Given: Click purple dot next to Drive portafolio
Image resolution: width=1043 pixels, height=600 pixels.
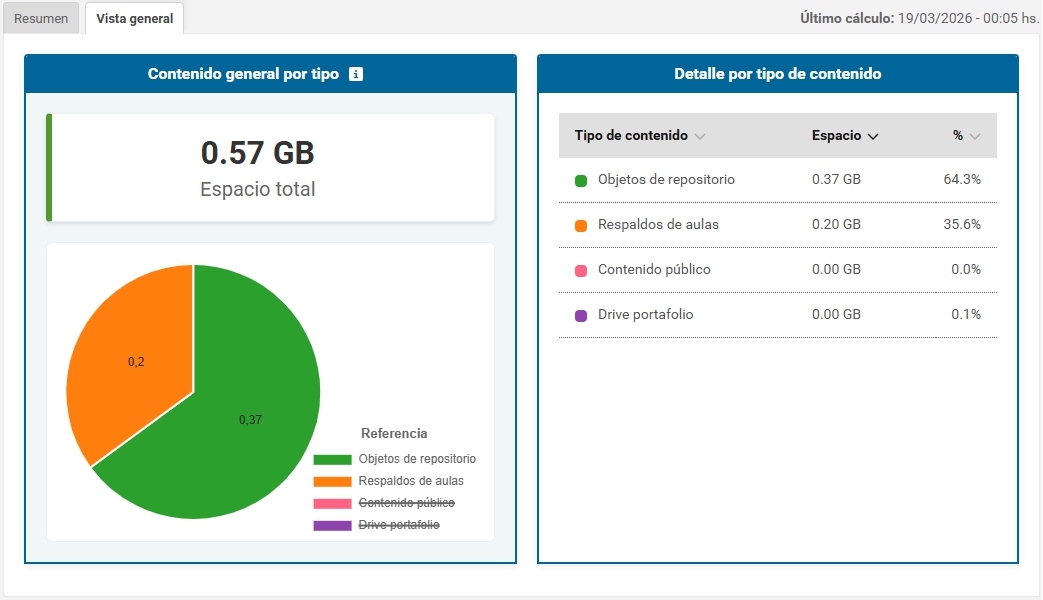Looking at the screenshot, I should tap(581, 316).
